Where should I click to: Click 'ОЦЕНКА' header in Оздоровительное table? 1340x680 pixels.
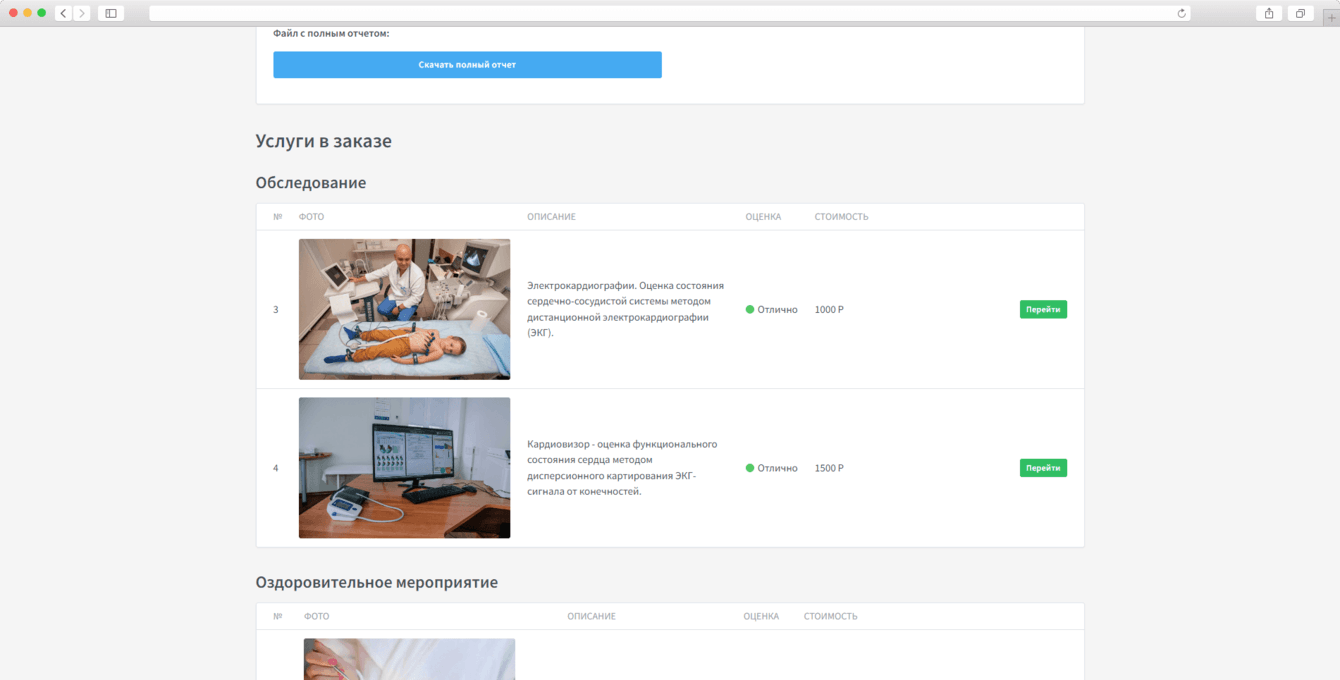[x=761, y=616]
